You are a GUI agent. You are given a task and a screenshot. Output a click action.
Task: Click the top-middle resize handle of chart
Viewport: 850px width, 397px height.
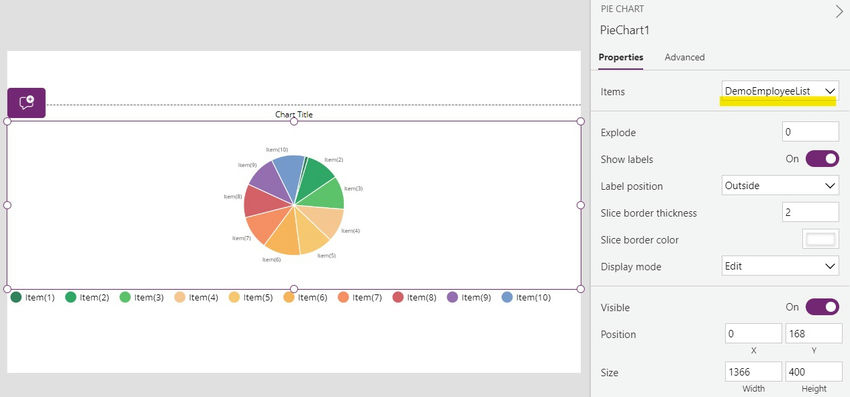click(294, 121)
